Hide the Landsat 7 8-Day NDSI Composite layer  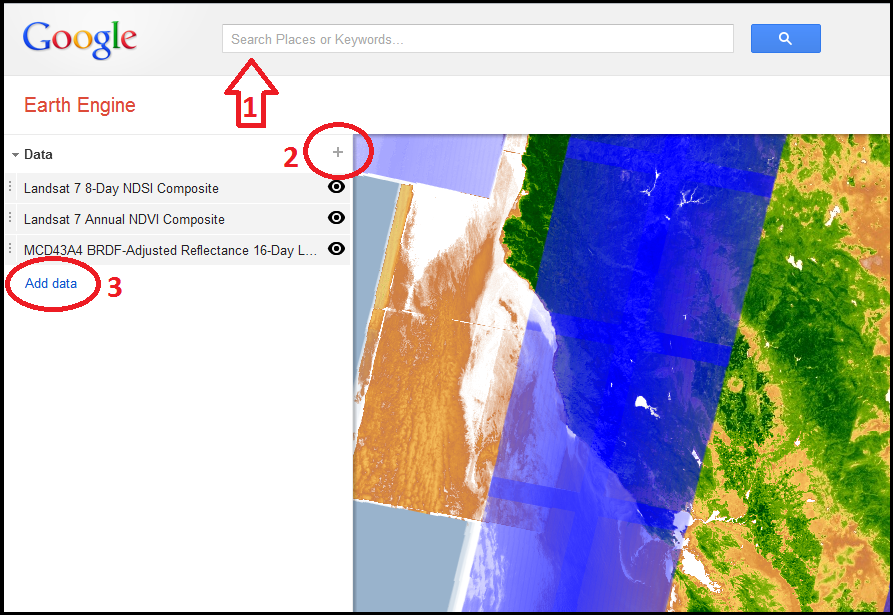(x=337, y=187)
